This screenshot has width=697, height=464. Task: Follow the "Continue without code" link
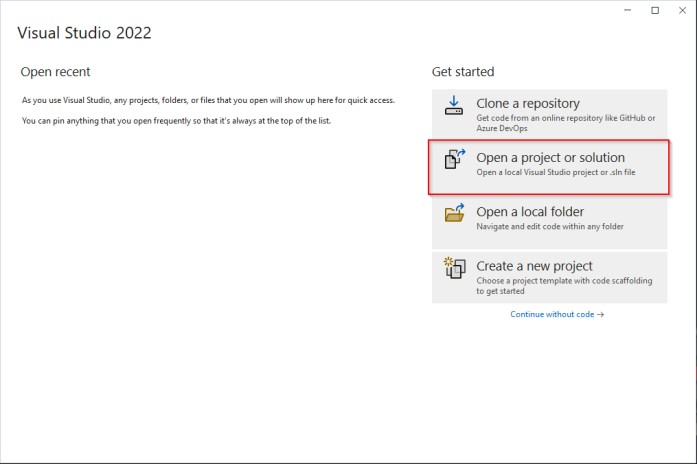(x=551, y=314)
